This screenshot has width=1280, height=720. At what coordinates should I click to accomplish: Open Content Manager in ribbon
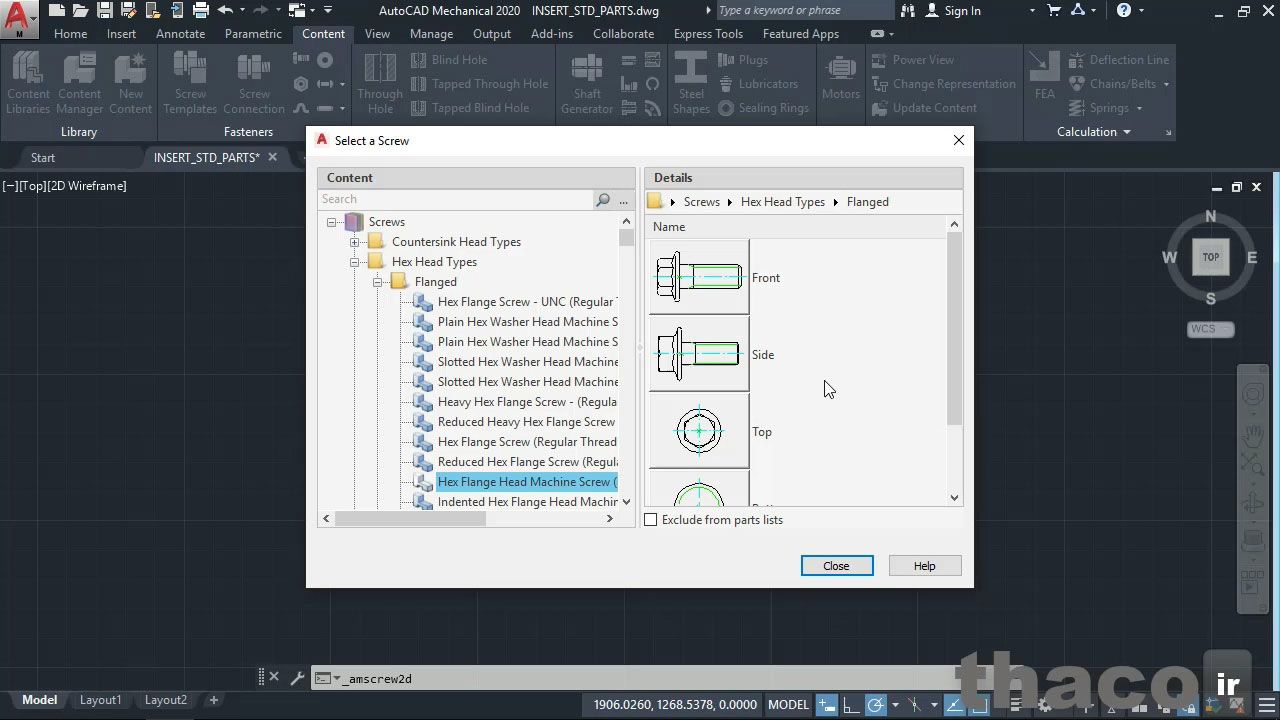click(x=79, y=82)
